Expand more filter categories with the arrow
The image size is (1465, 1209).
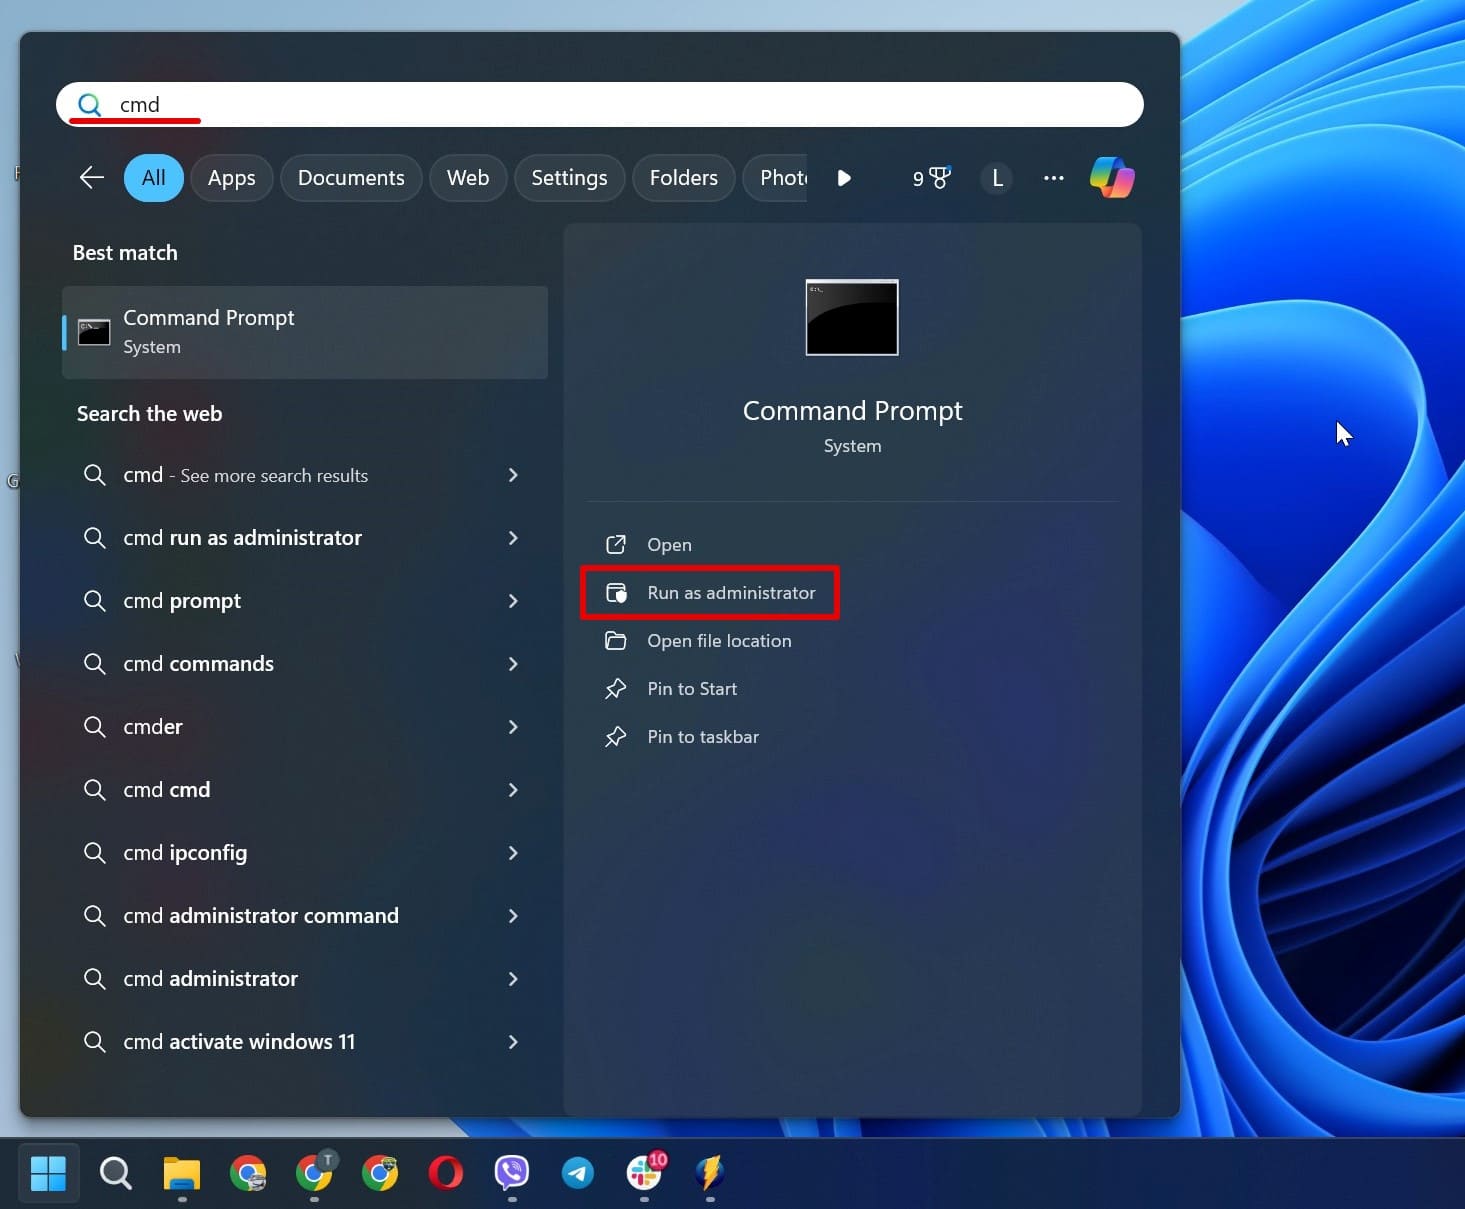[845, 177]
